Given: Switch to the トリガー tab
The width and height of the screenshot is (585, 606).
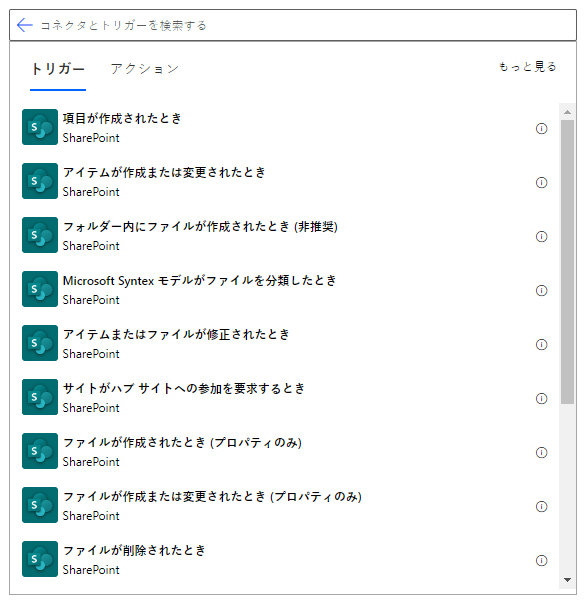Looking at the screenshot, I should (x=58, y=69).
